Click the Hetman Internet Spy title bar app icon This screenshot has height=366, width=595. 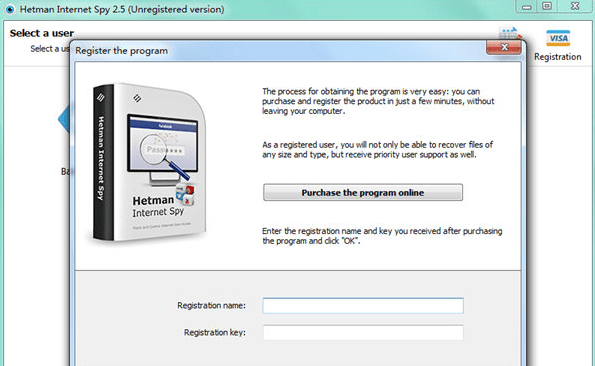[10, 9]
